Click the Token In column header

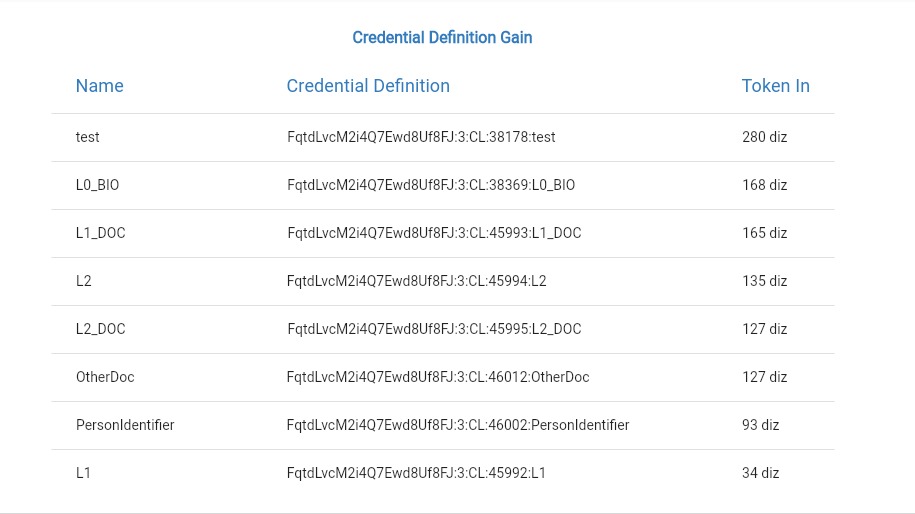pyautogui.click(x=776, y=86)
